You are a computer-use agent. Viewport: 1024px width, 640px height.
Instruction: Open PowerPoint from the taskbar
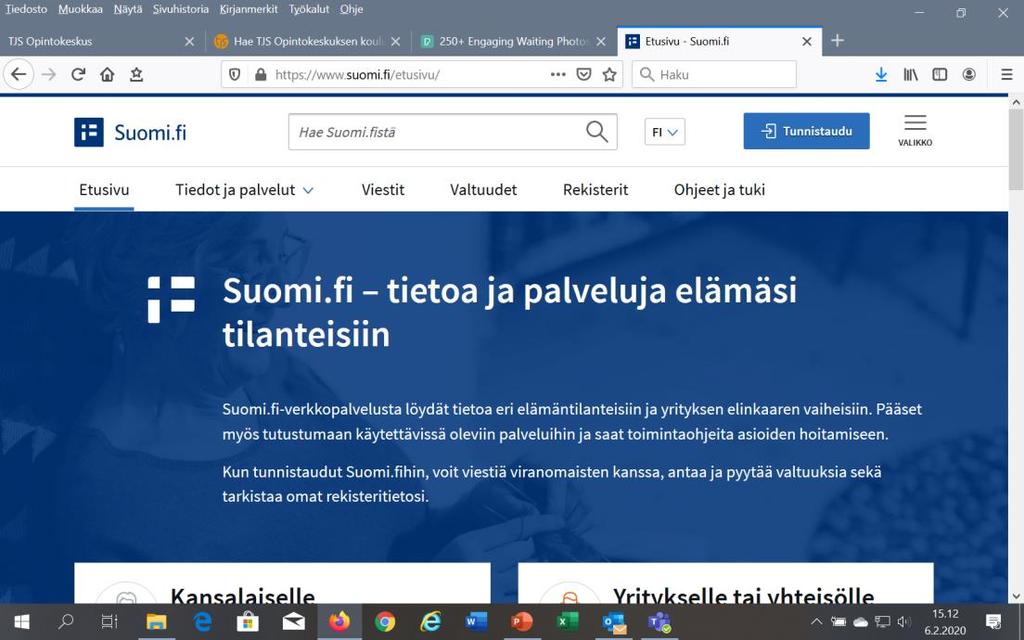pos(522,622)
